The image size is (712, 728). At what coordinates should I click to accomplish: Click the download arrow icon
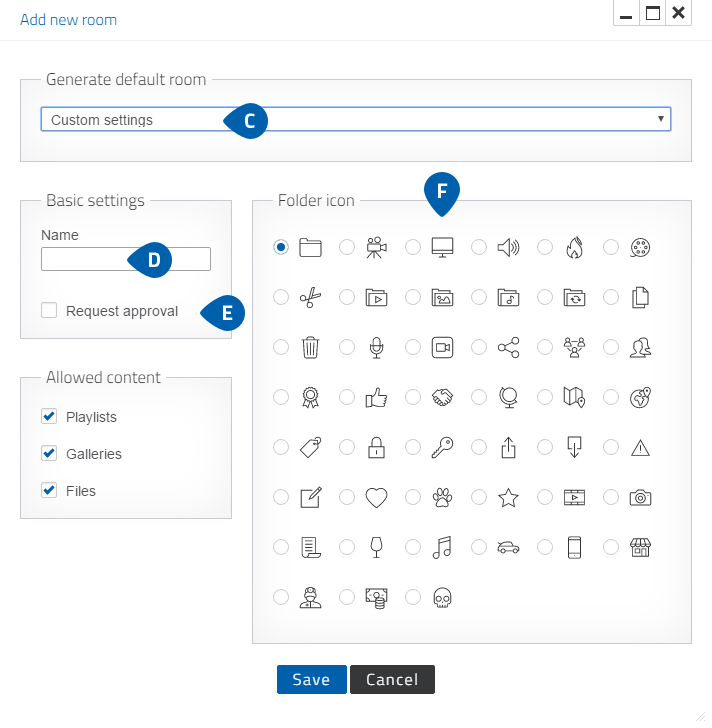click(x=574, y=448)
